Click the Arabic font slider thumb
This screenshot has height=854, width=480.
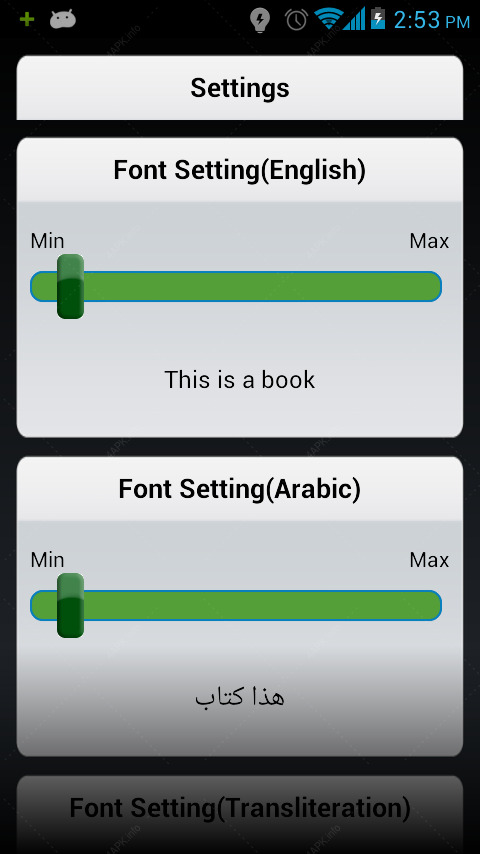pyautogui.click(x=70, y=605)
